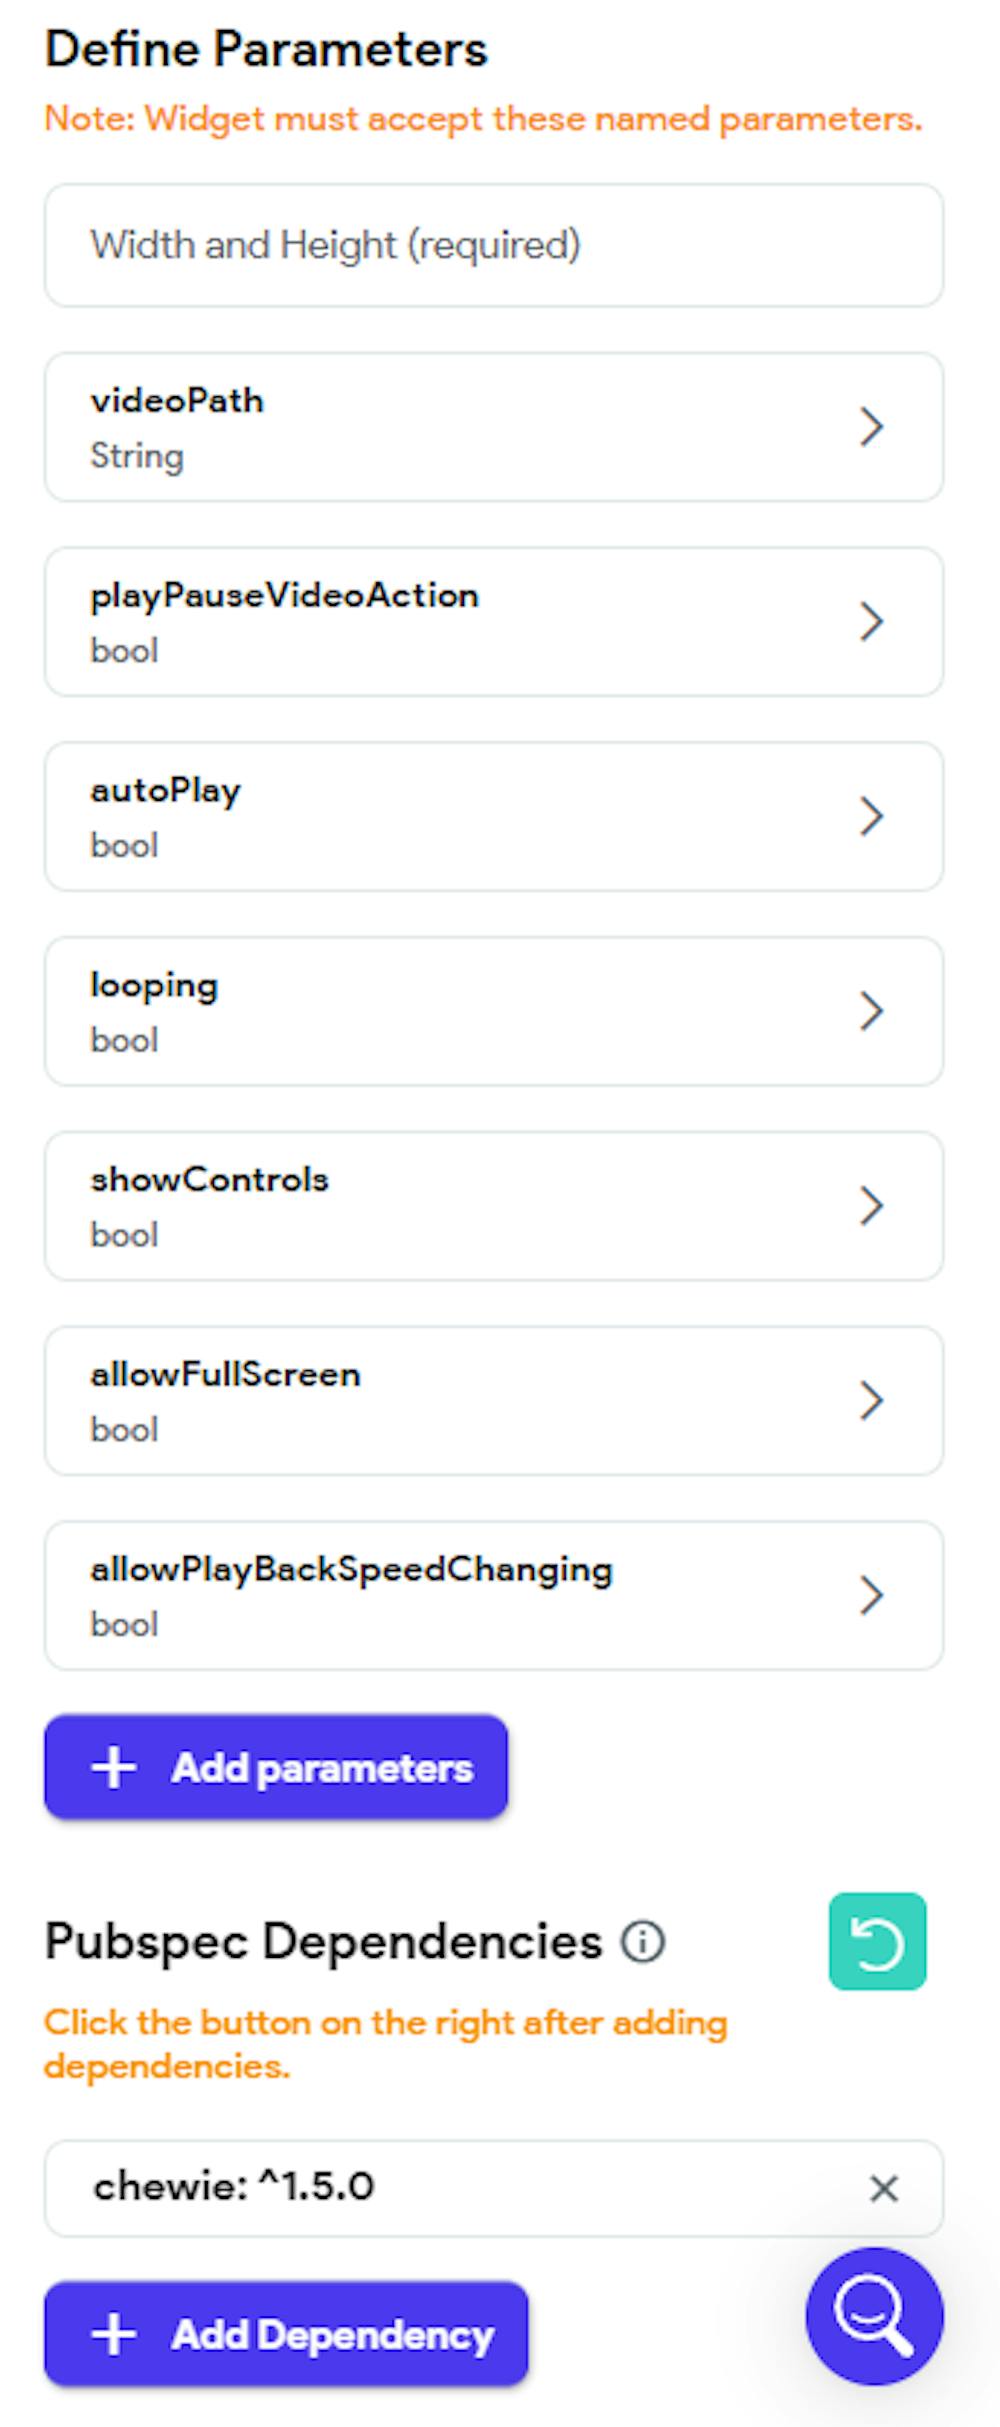
Task: Click the green refresh dependencies icon
Action: pyautogui.click(x=876, y=1940)
